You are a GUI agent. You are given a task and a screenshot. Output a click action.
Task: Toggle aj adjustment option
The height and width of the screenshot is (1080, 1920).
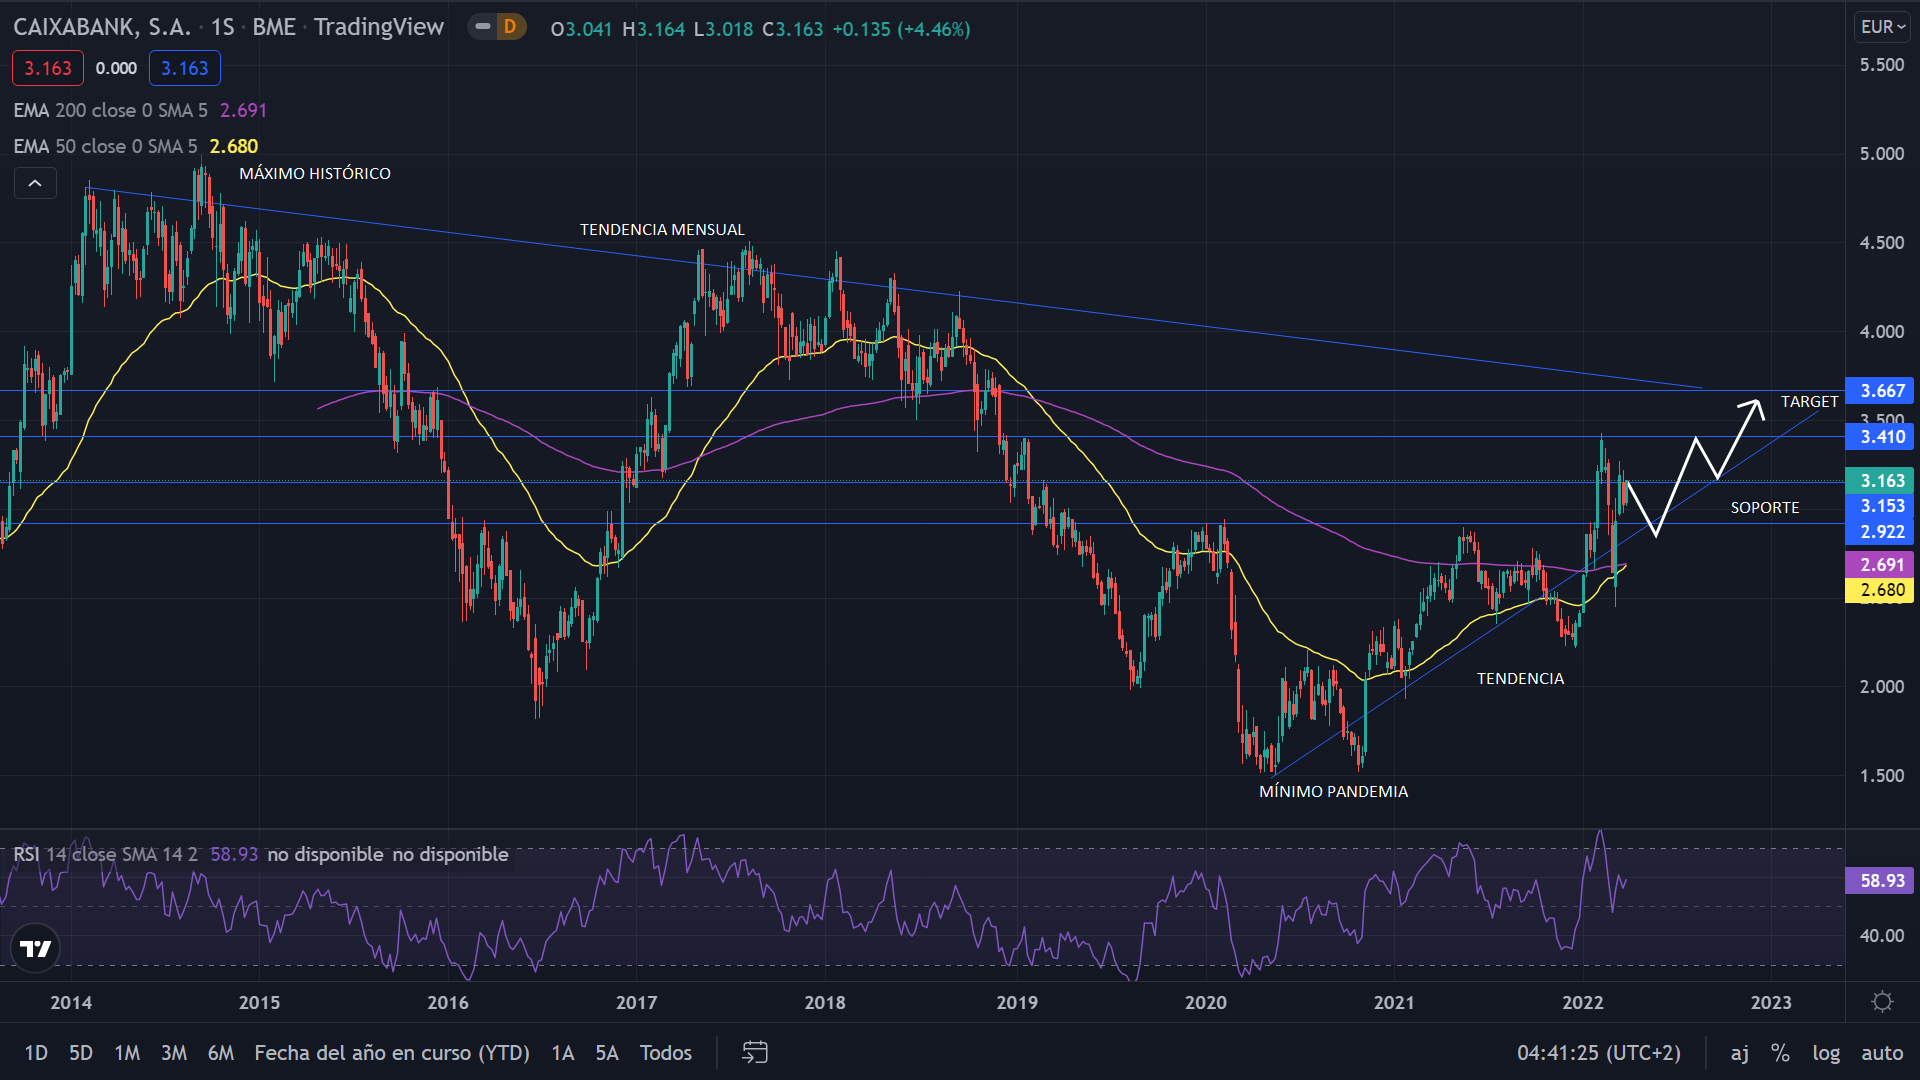tap(1740, 1052)
